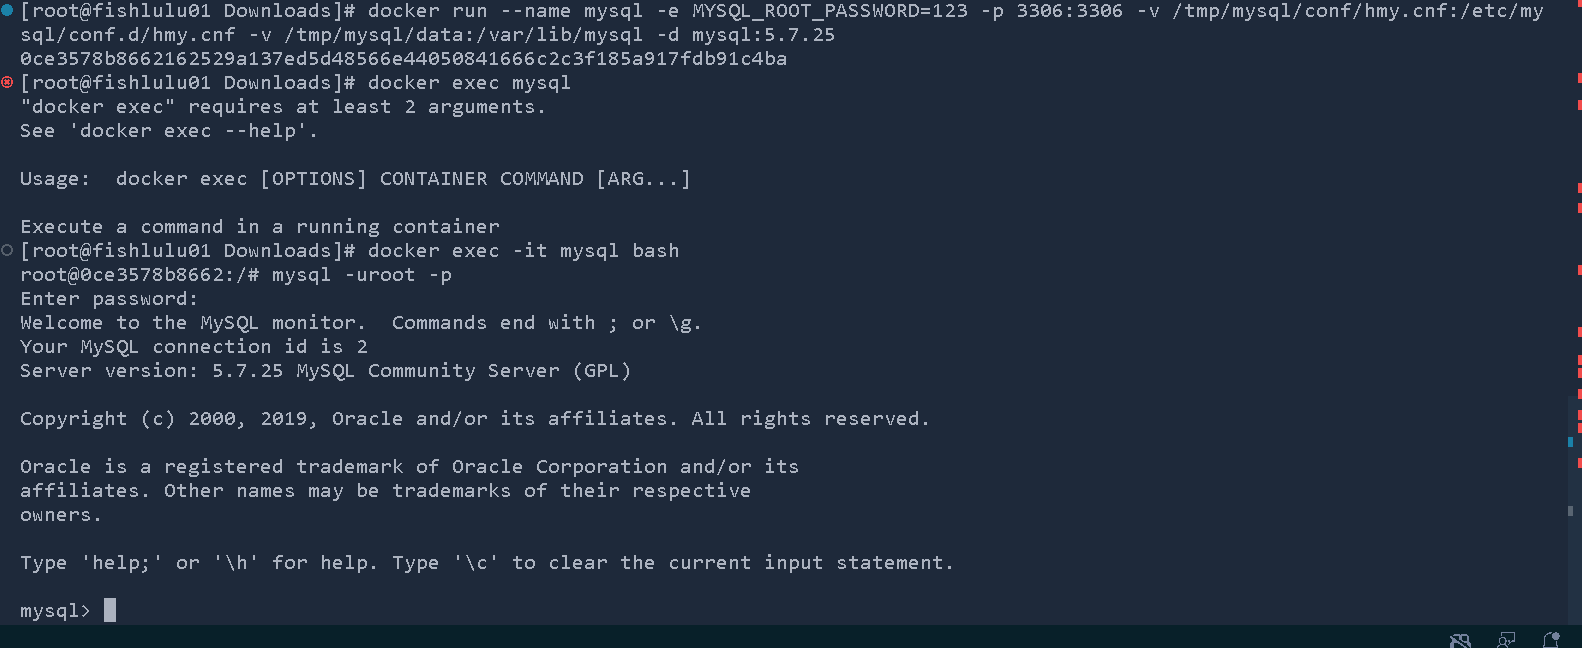Jump to the blue marker in the scrollbar ruler
The image size is (1582, 648).
1570,441
